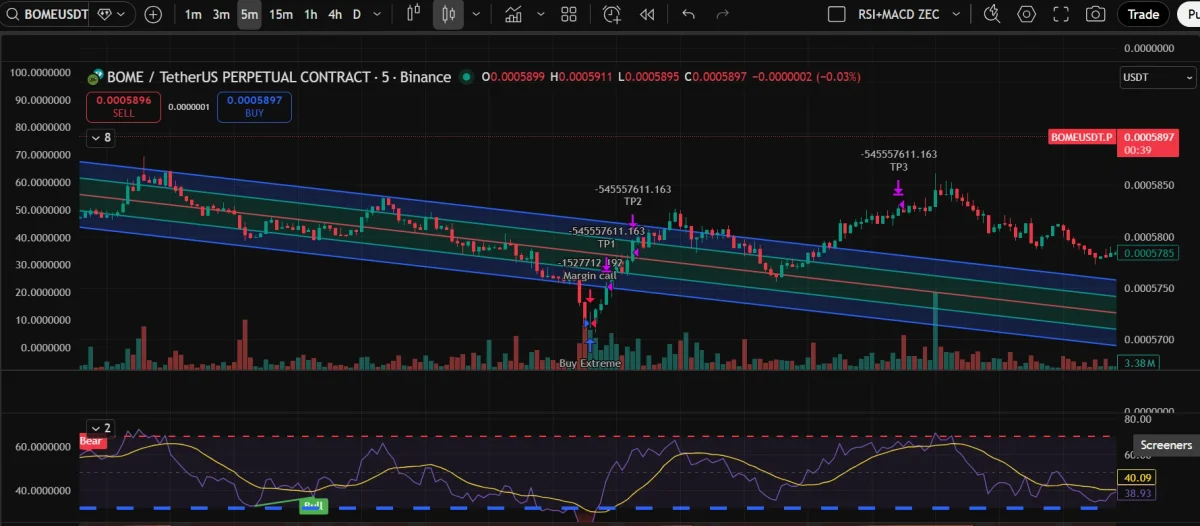Open chart settings hexagon icon
This screenshot has height=526, width=1200.
(x=1026, y=15)
